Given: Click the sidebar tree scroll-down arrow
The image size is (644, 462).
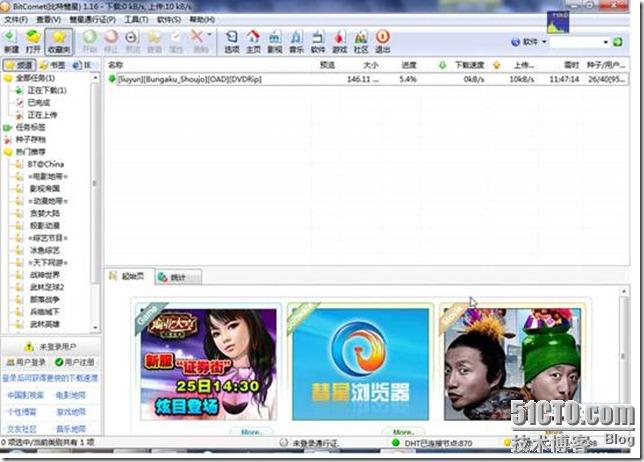Looking at the screenshot, I should point(95,327).
